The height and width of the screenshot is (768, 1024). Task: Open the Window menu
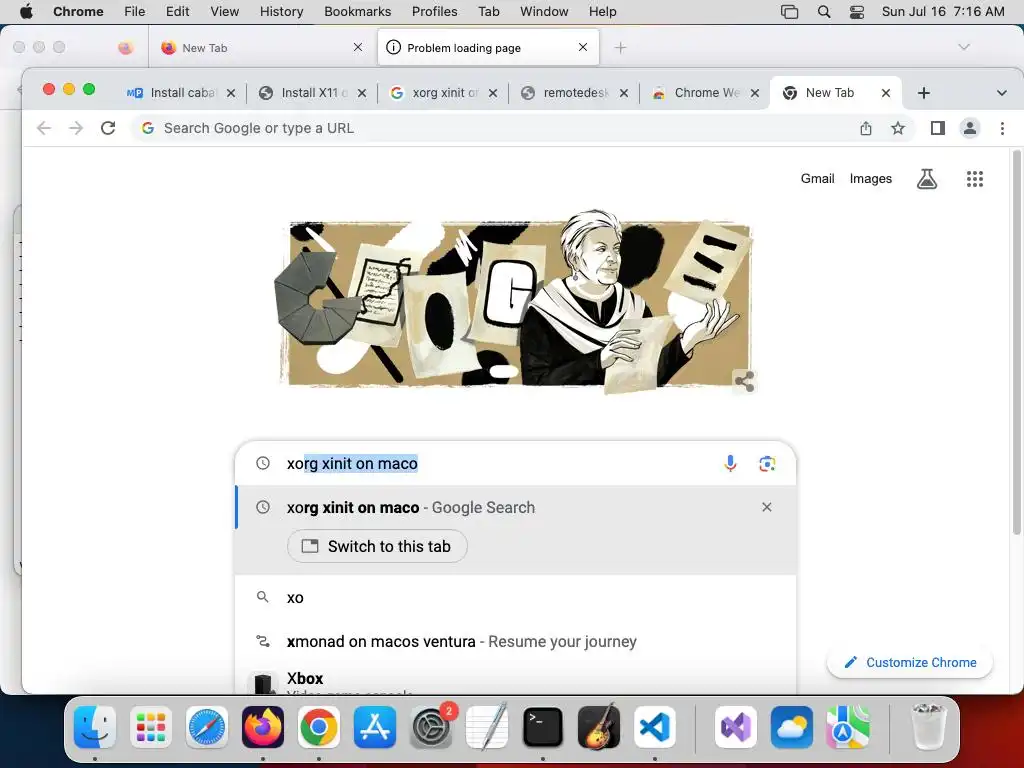544,12
